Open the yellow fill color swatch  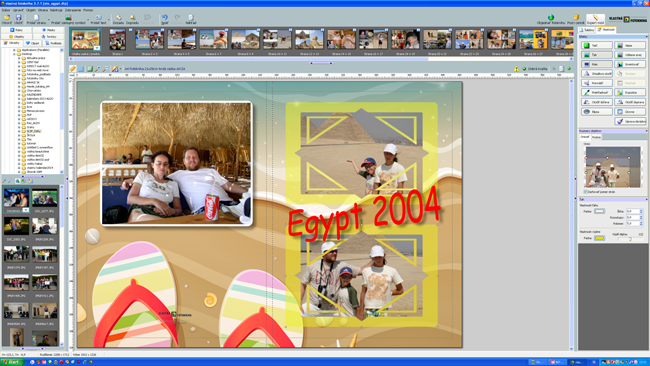[x=599, y=238]
